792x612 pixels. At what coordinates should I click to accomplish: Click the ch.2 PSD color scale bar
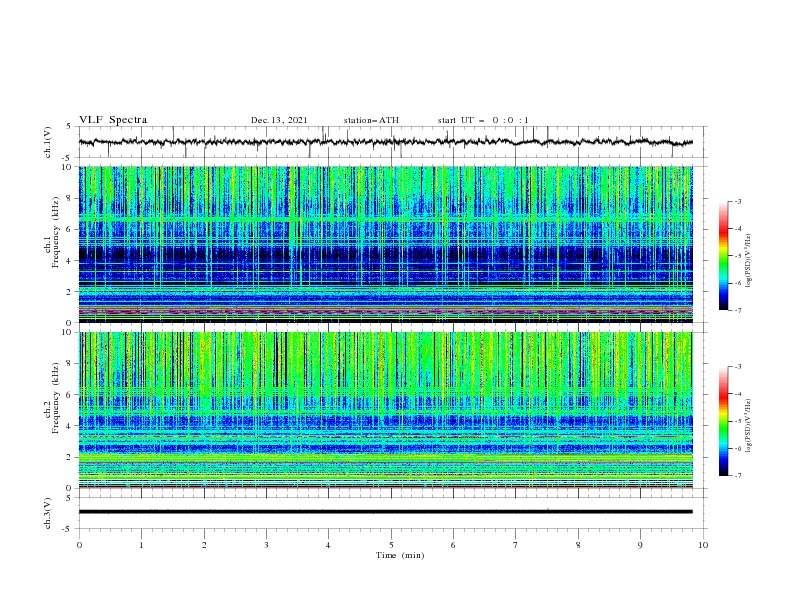click(723, 421)
